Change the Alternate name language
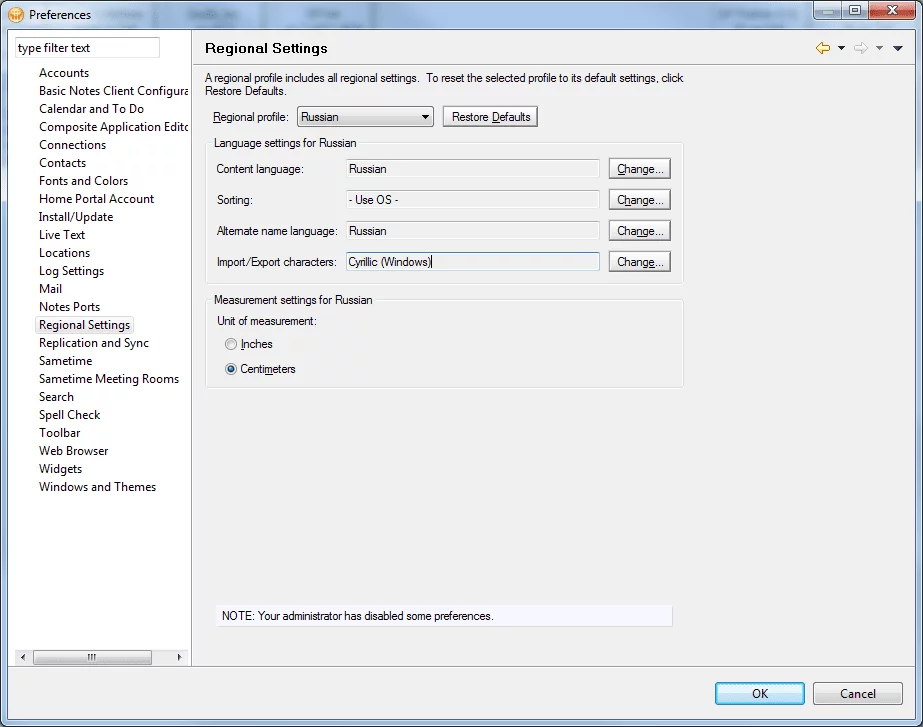The image size is (923, 727). tap(639, 231)
